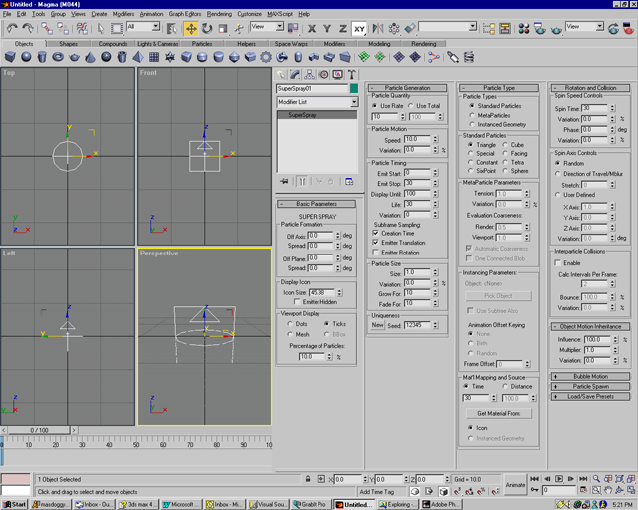Choose the Cube standard particle type
This screenshot has width=638, height=510.
505,144
